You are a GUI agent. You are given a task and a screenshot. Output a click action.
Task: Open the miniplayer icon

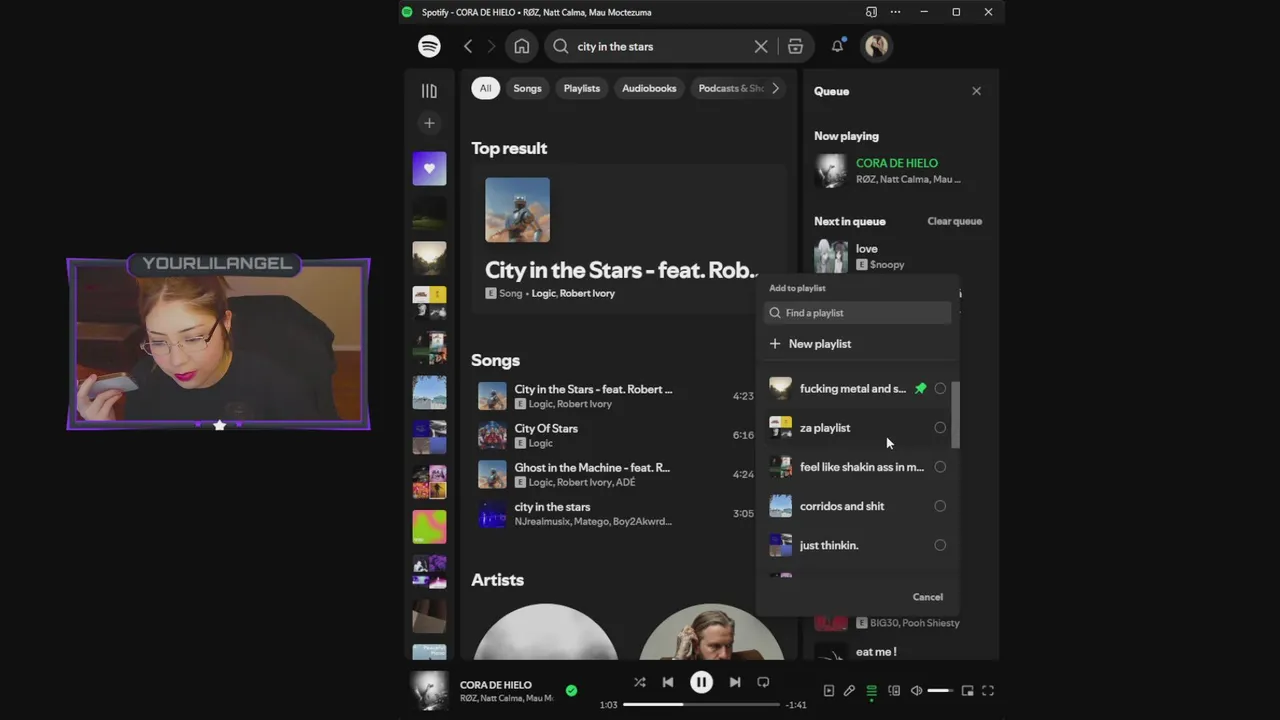pos(967,690)
